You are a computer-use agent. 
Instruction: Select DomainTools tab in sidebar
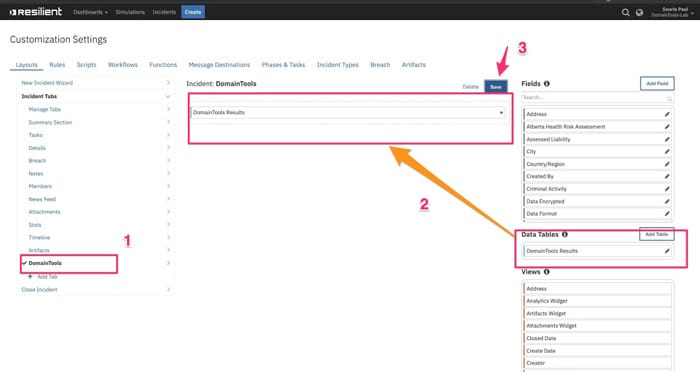click(45, 263)
